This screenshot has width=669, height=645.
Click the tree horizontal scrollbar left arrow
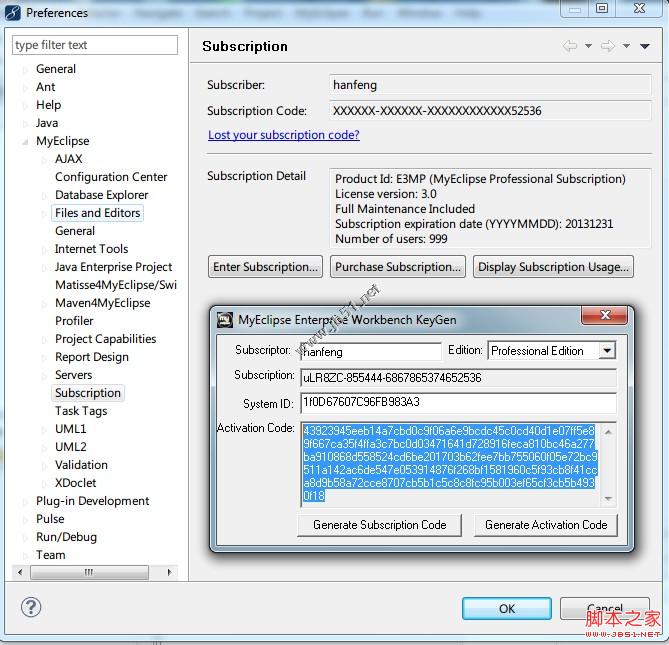(x=20, y=572)
